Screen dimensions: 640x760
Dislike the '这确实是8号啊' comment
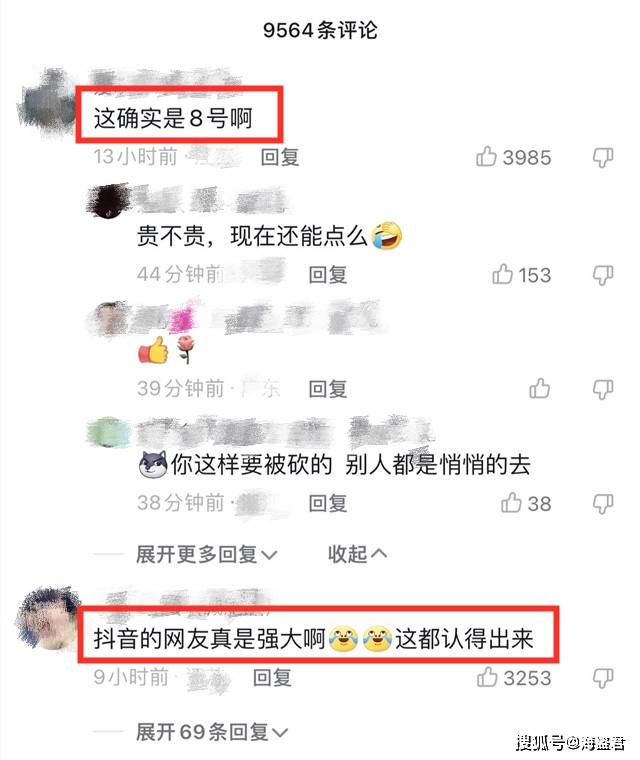[x=603, y=157]
